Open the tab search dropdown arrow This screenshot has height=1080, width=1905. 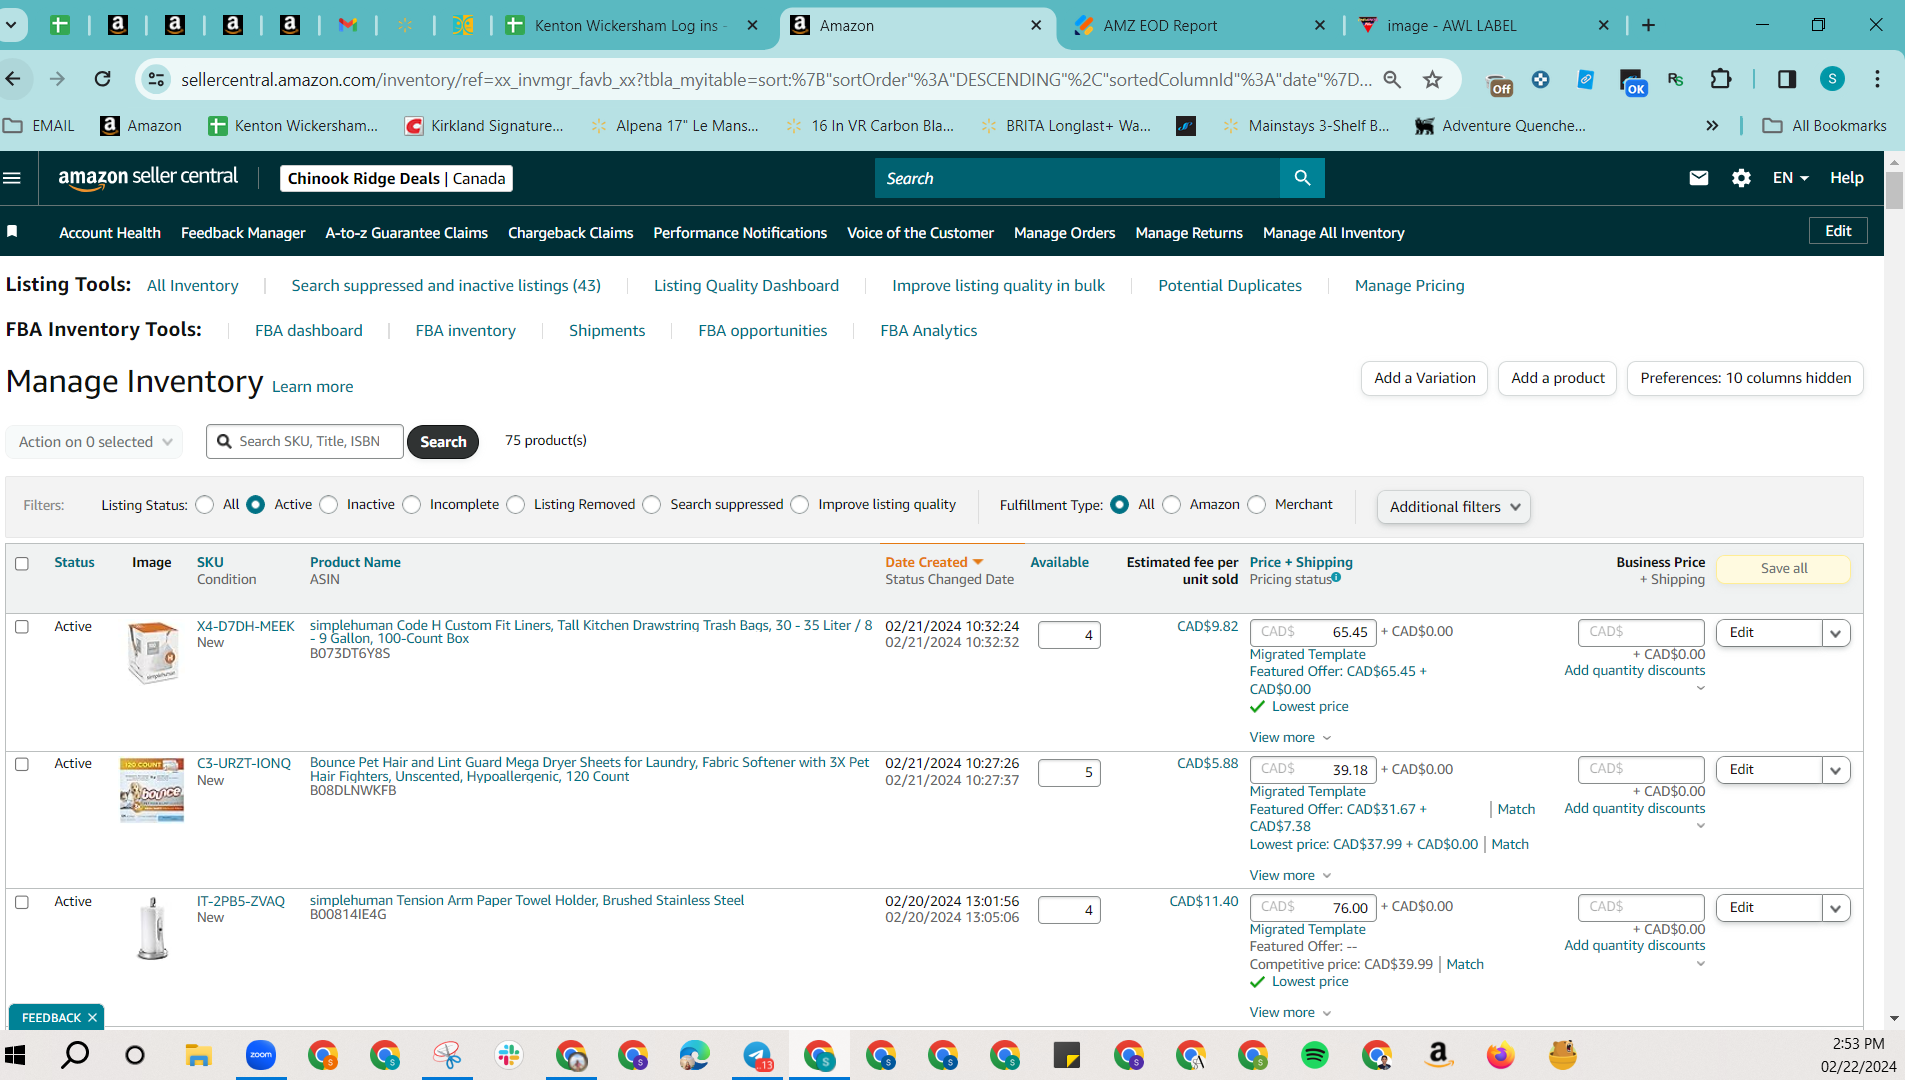[x=12, y=26]
